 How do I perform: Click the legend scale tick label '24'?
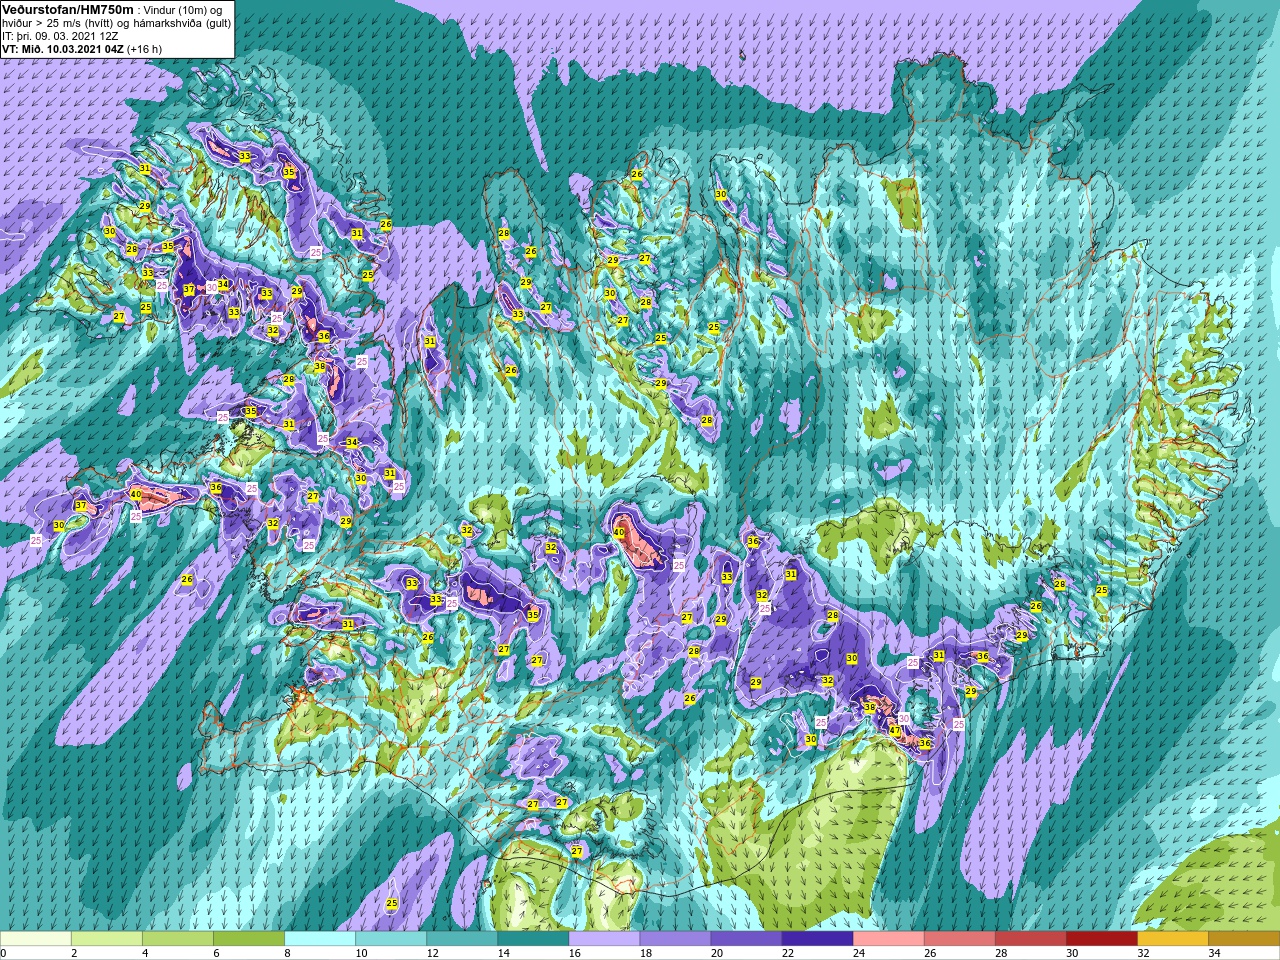(x=858, y=953)
